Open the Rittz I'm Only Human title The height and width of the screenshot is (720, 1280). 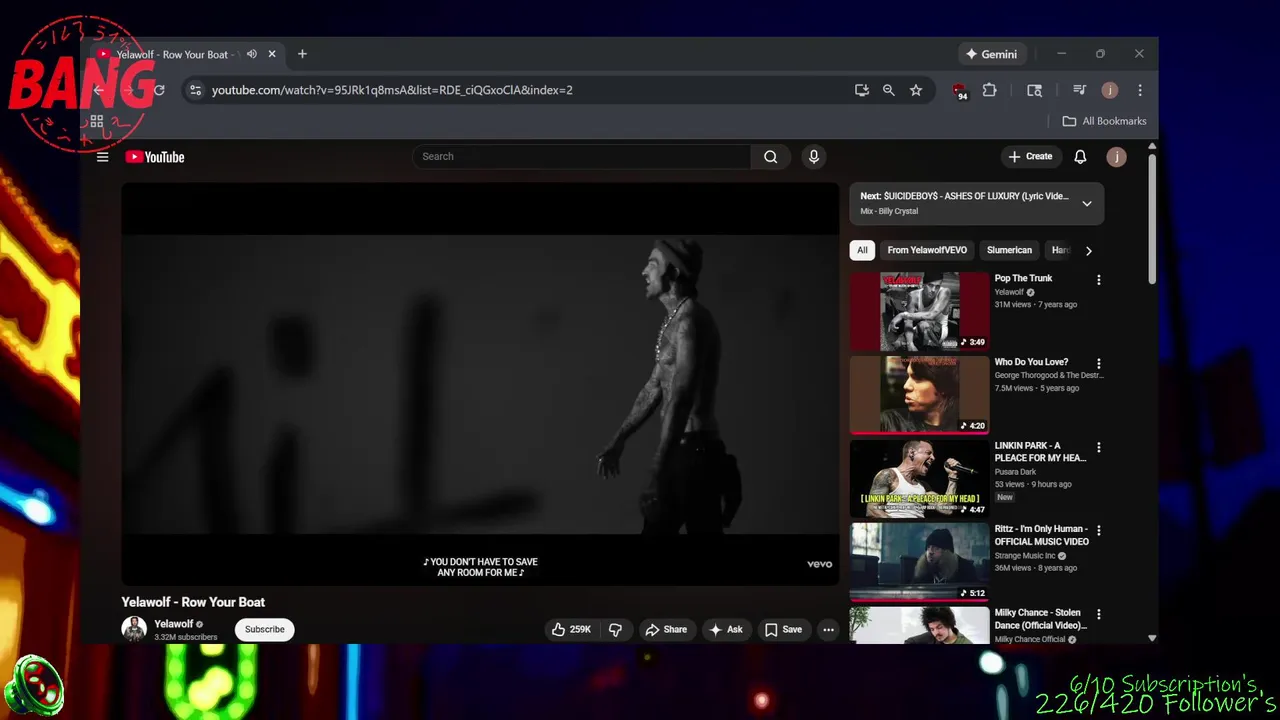pos(1041,535)
